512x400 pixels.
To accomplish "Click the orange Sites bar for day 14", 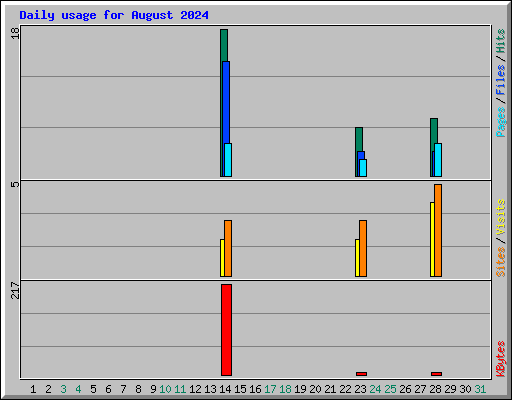I will pyautogui.click(x=228, y=248).
